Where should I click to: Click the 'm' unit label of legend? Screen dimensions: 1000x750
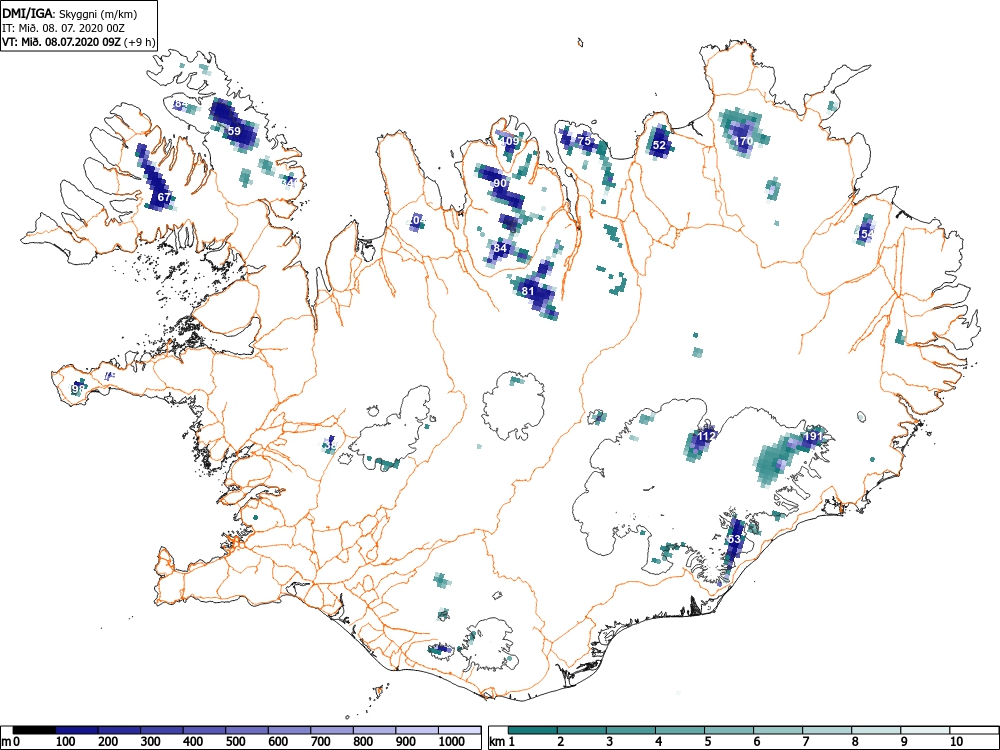point(6,742)
